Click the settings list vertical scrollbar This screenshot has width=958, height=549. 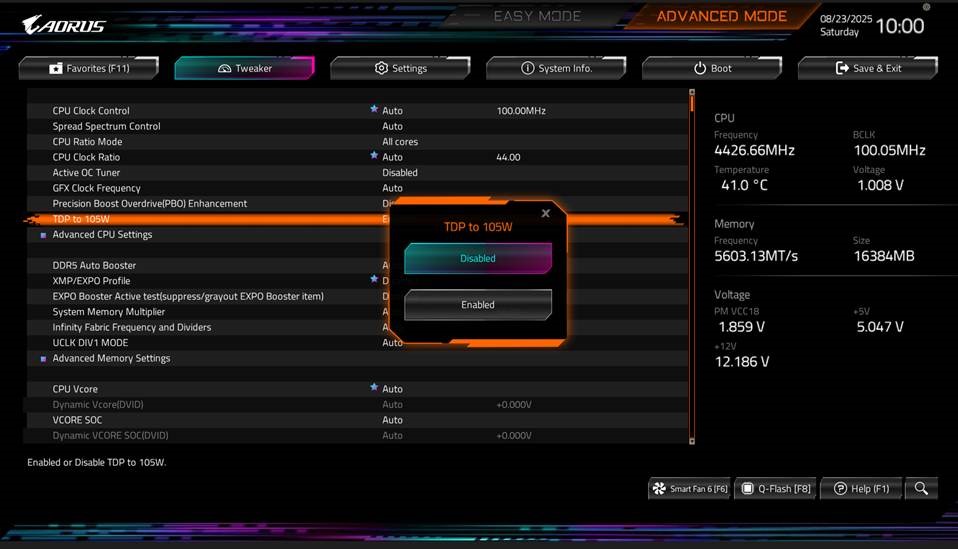pos(692,267)
